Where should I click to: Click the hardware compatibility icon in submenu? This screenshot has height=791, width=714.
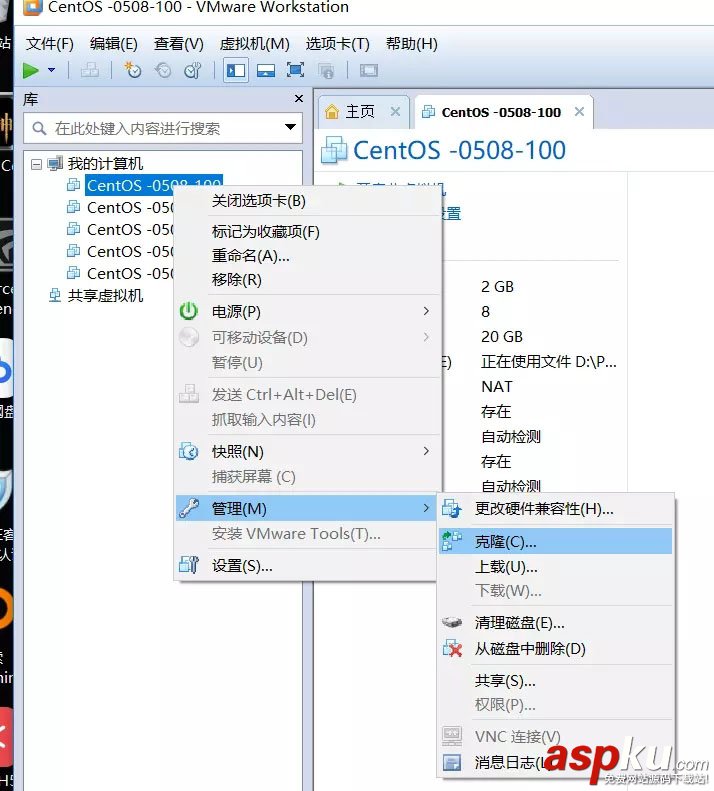(452, 509)
